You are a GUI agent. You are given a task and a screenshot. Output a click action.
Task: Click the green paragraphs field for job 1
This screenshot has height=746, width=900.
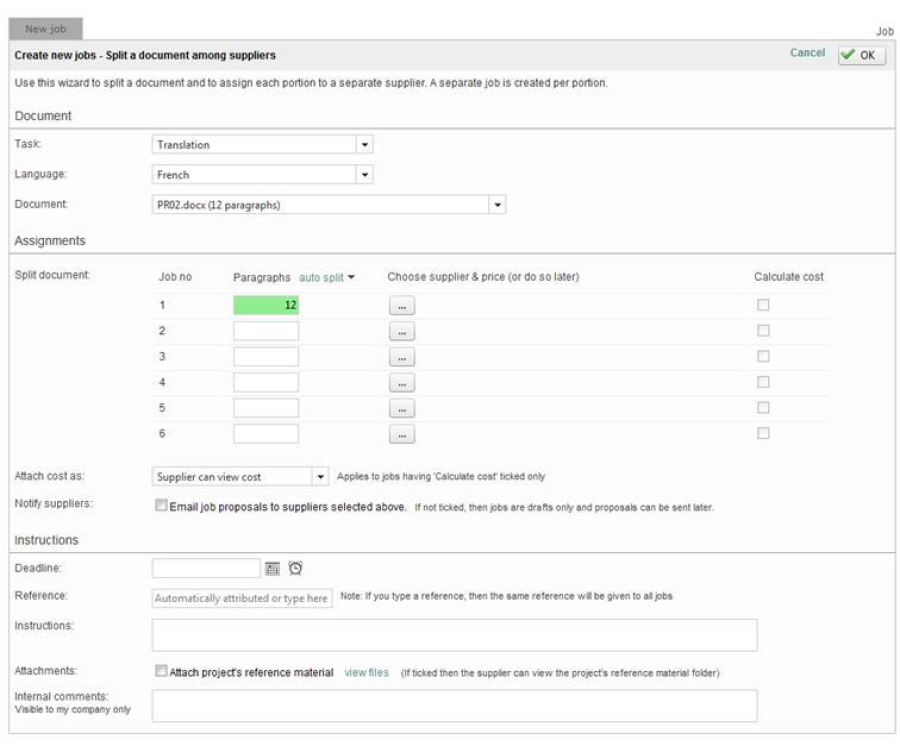pyautogui.click(x=266, y=305)
